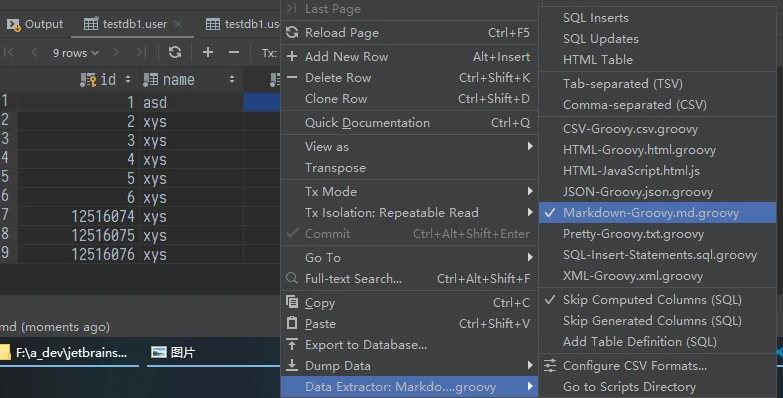Go to next page arrow in grid toolbar
This screenshot has width=783, height=398.
click(116, 52)
